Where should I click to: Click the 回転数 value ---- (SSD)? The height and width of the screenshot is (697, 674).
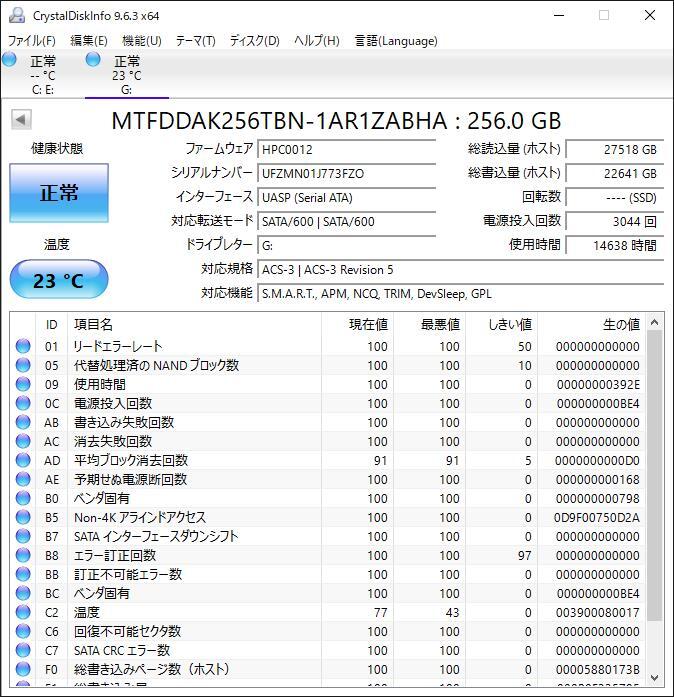click(x=614, y=197)
